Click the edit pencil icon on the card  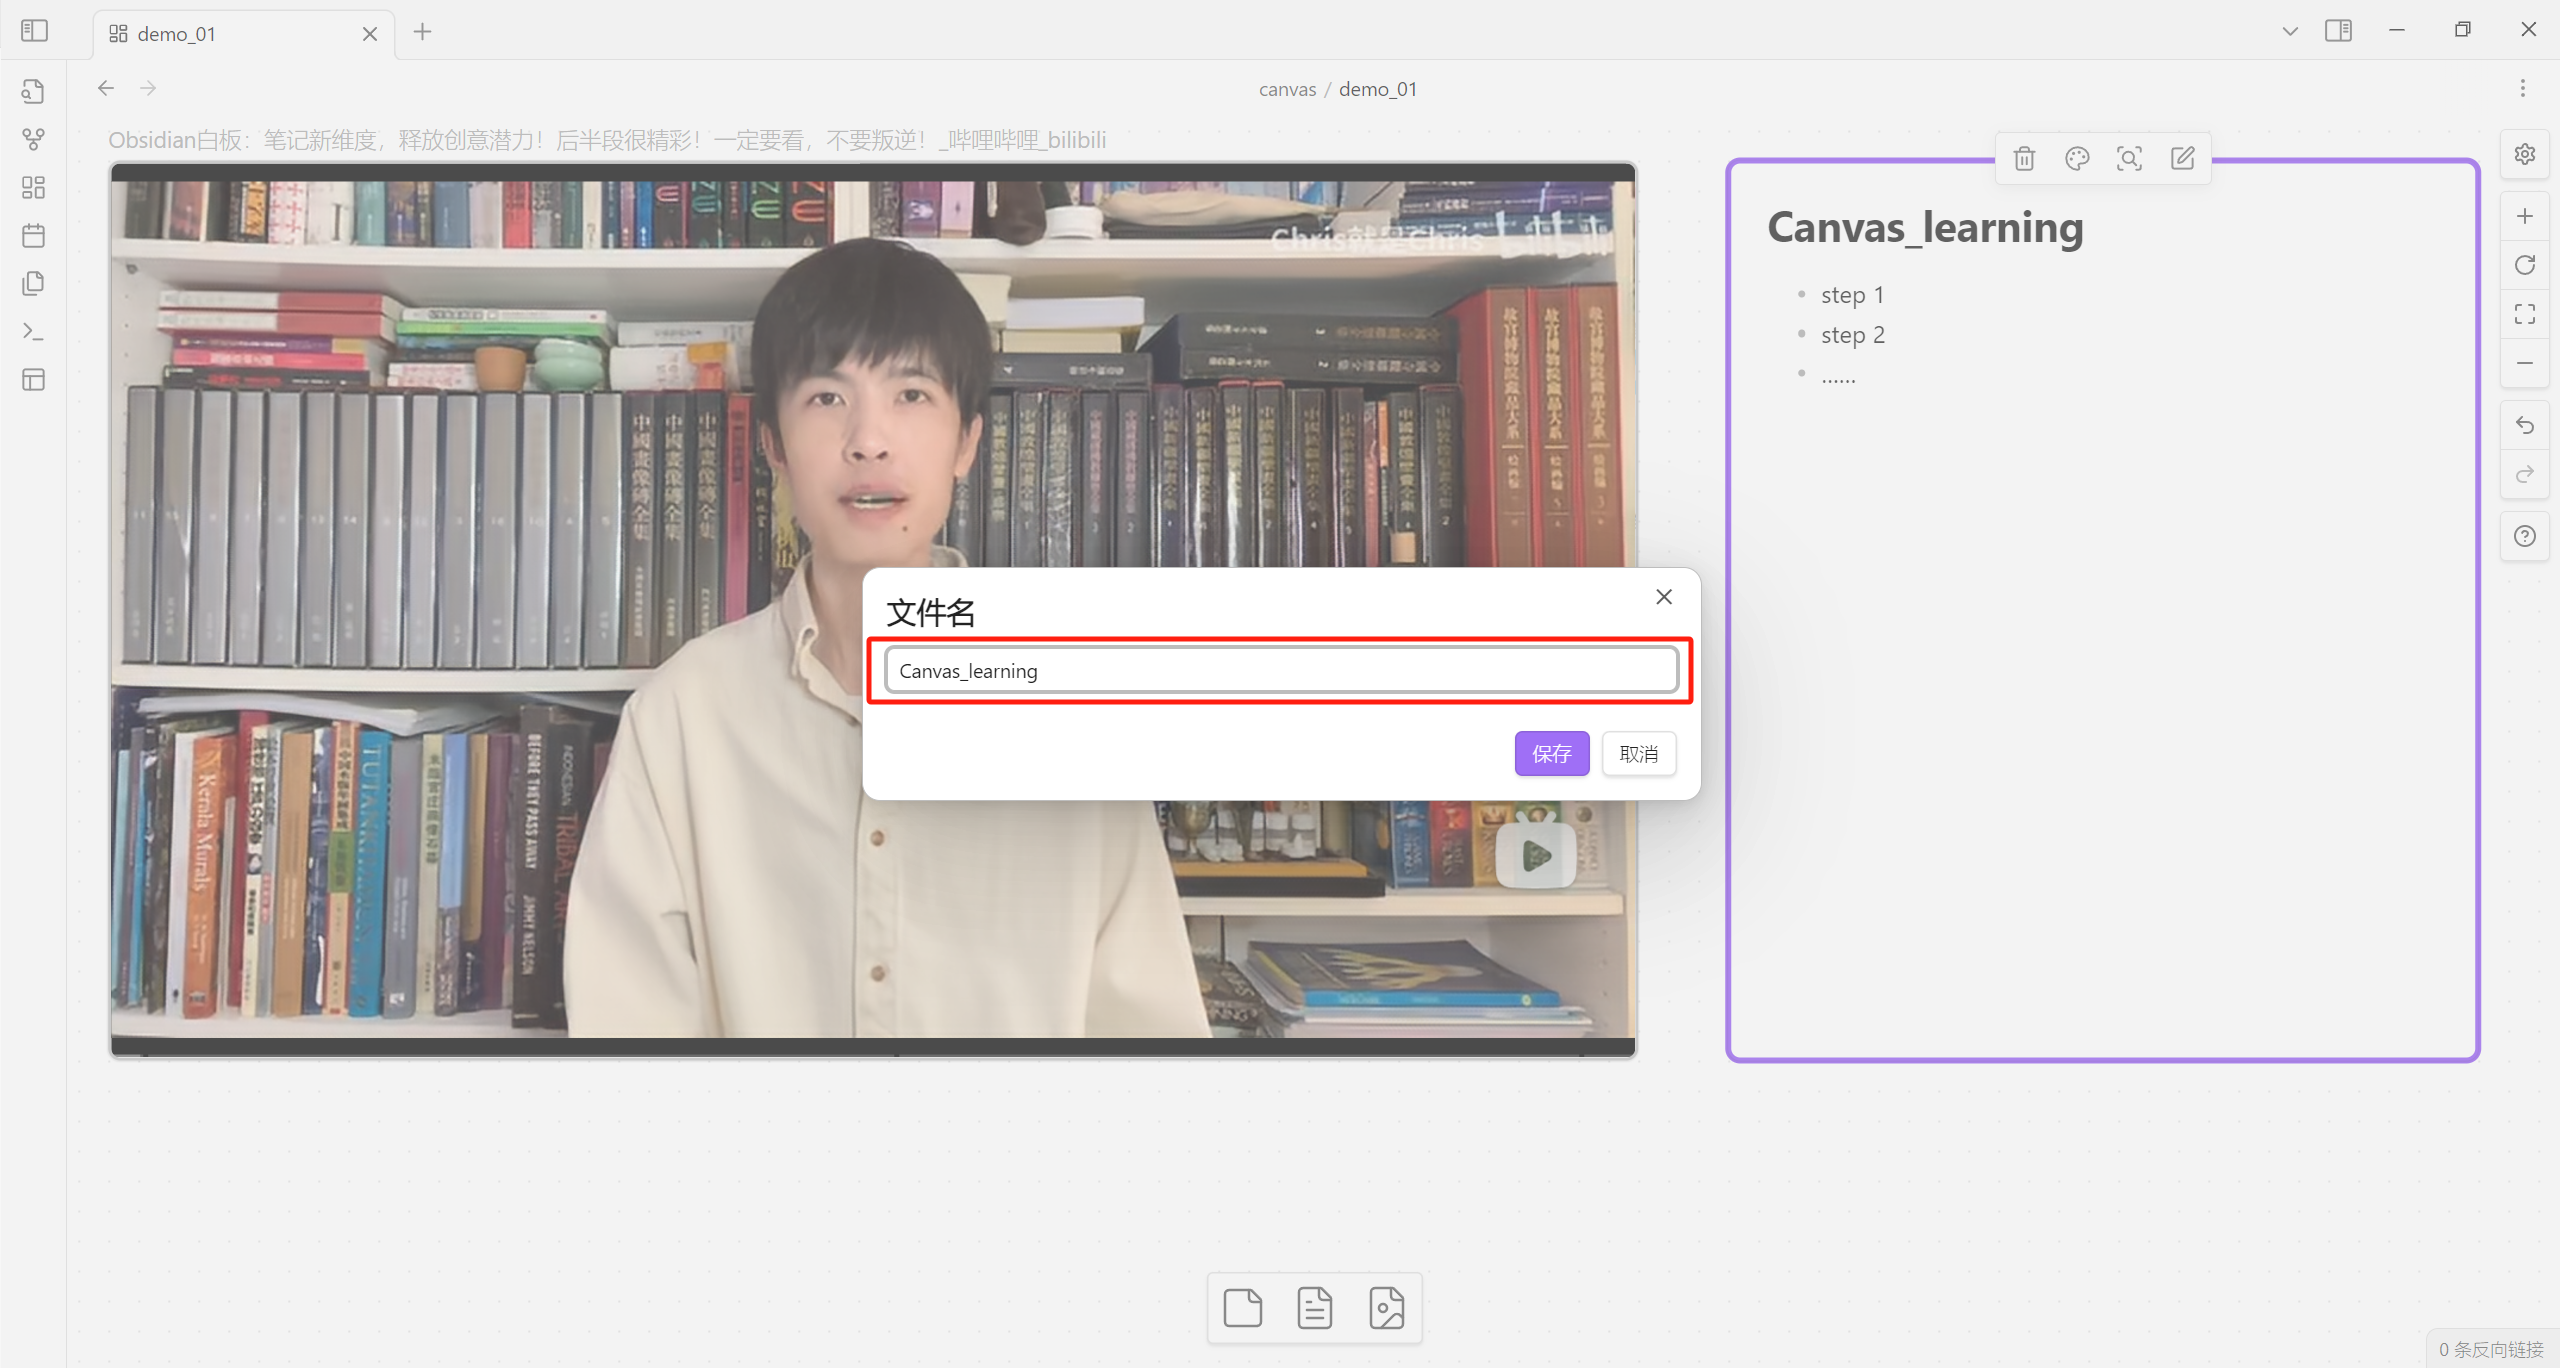[x=2182, y=158]
